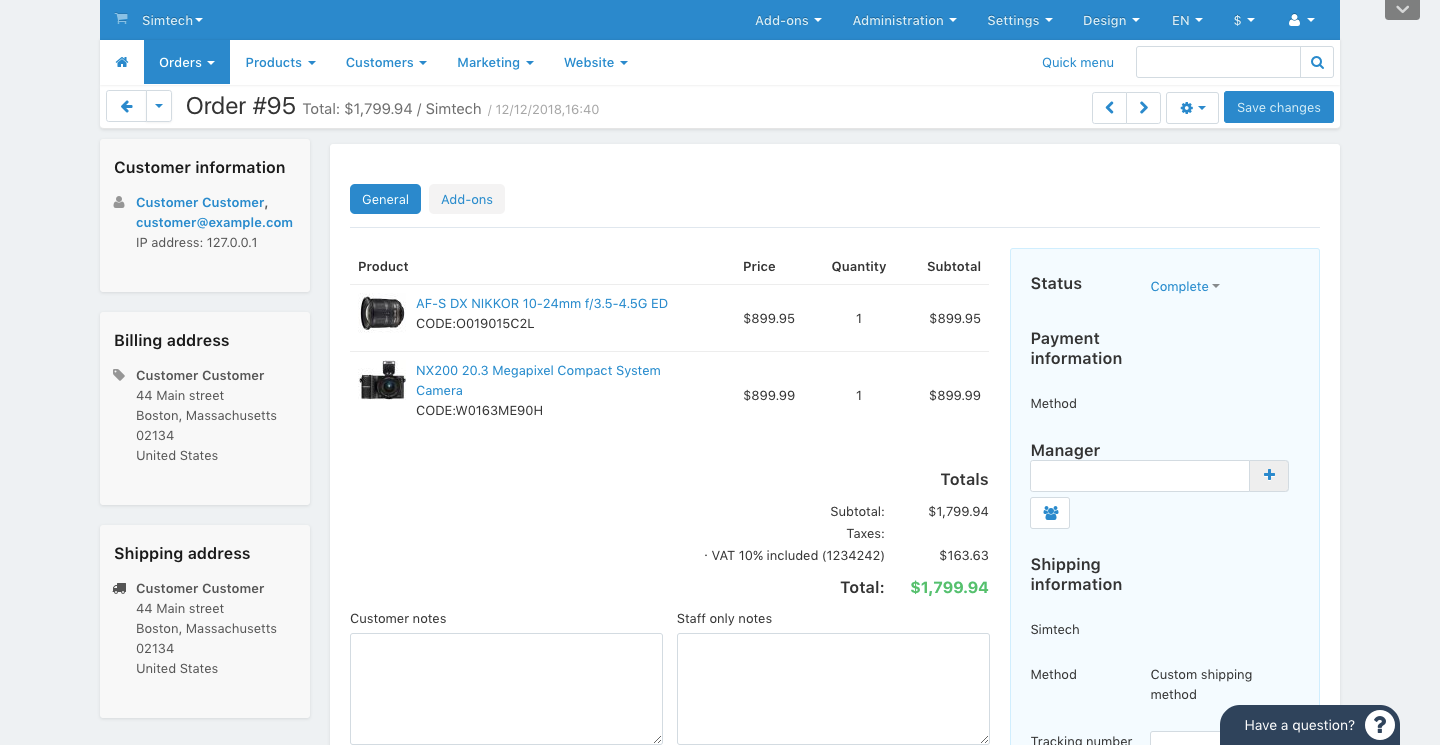The image size is (1440, 745).
Task: Click the user group icon under Manager
Action: point(1050,512)
